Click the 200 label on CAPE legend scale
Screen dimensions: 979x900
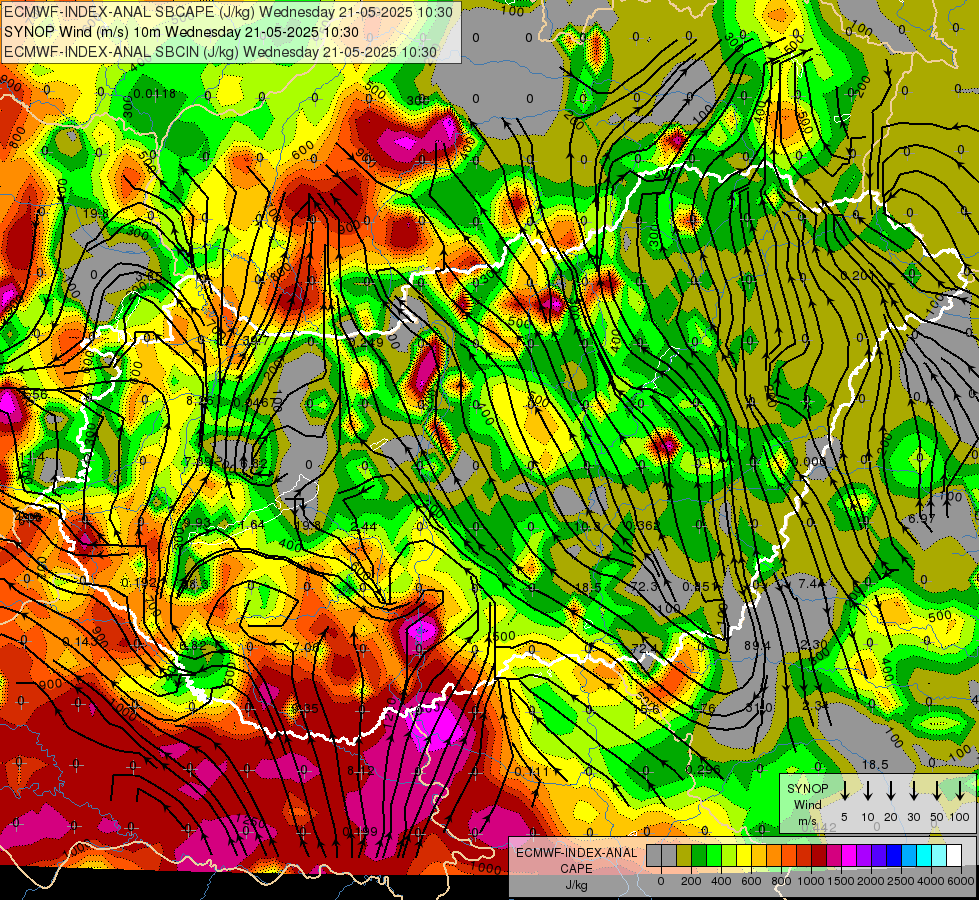691,881
